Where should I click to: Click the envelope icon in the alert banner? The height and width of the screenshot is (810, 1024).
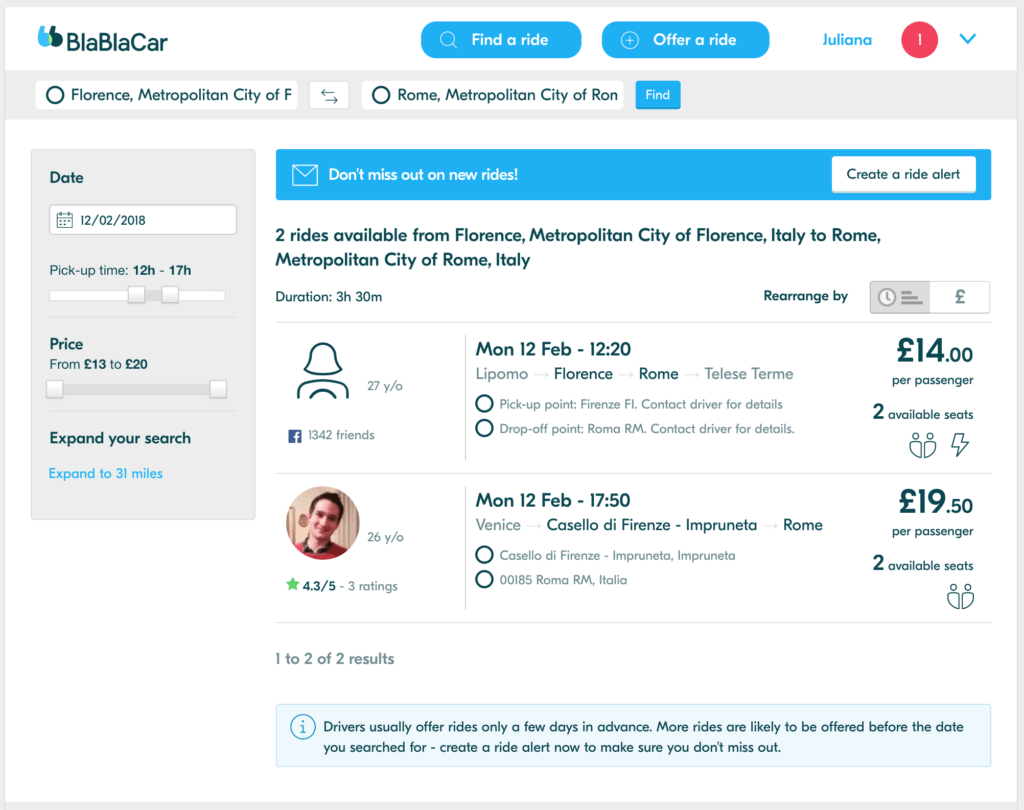[x=304, y=175]
